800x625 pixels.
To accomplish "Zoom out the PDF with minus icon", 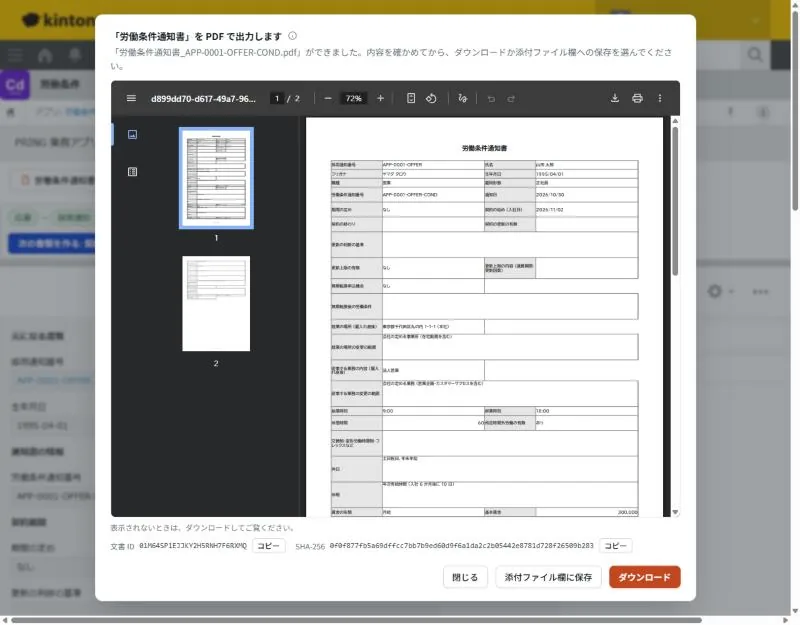I will pos(328,98).
